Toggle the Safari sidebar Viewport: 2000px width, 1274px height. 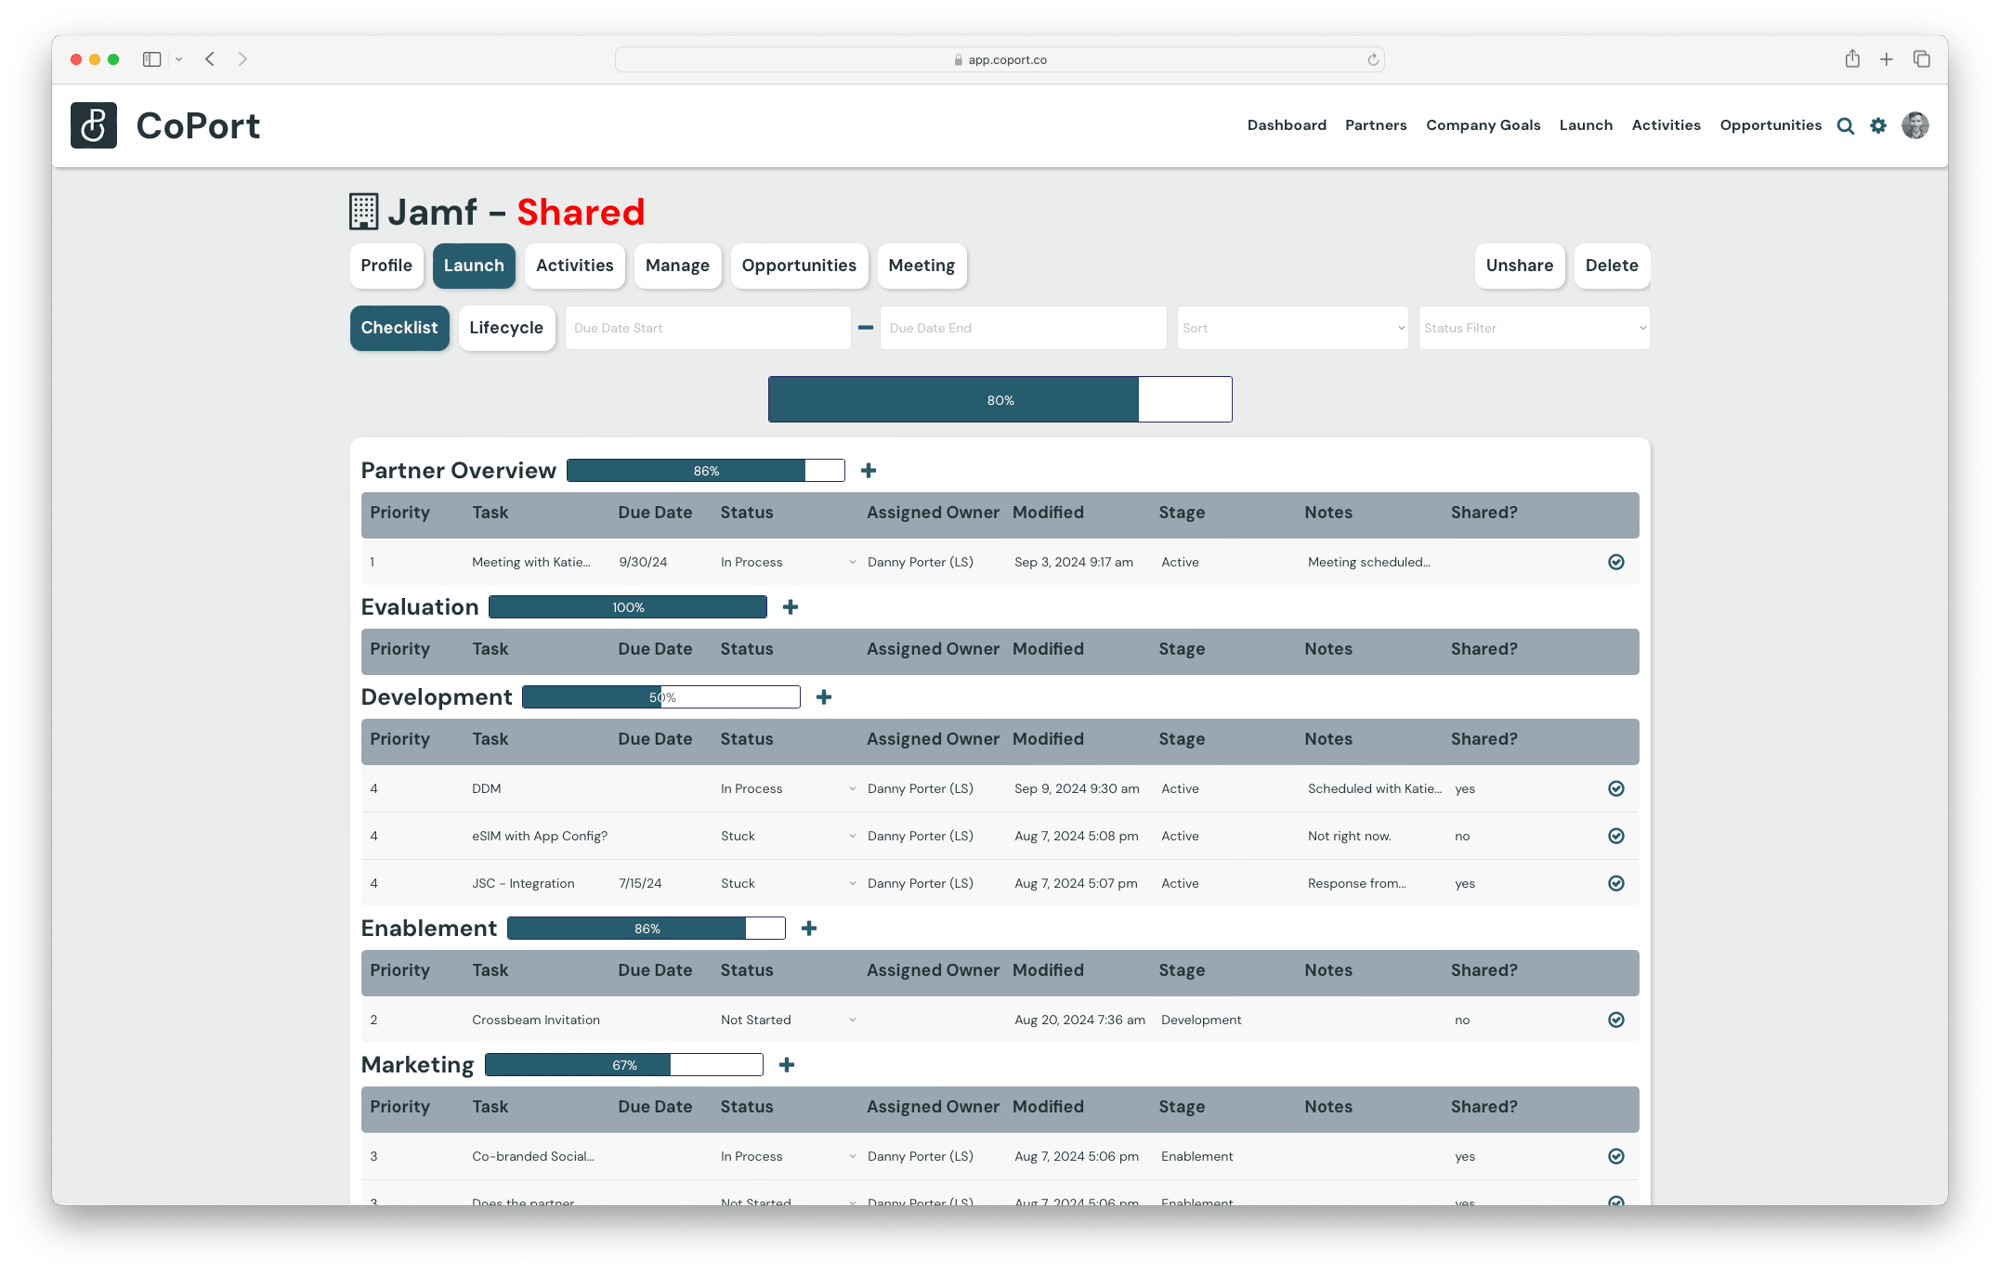coord(152,59)
